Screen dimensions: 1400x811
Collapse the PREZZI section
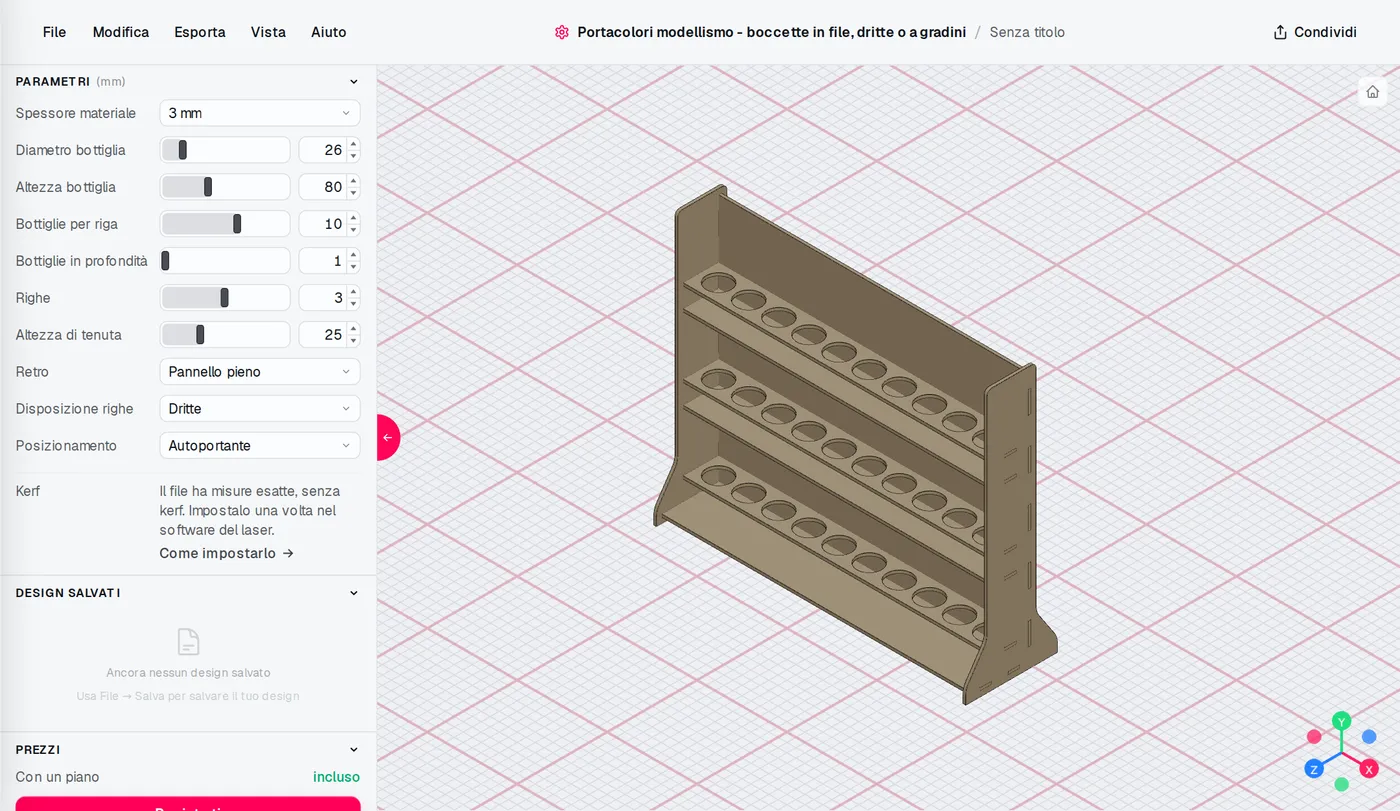point(353,749)
